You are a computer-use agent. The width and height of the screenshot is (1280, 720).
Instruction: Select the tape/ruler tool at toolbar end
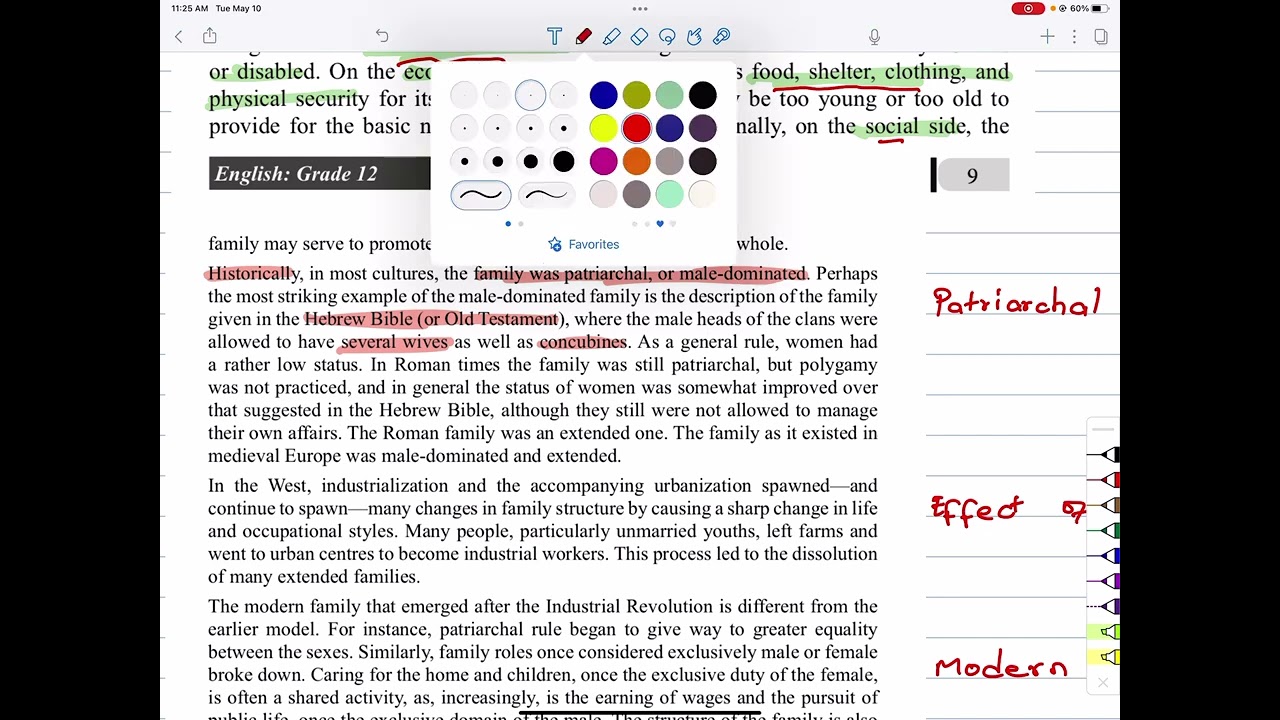click(722, 37)
